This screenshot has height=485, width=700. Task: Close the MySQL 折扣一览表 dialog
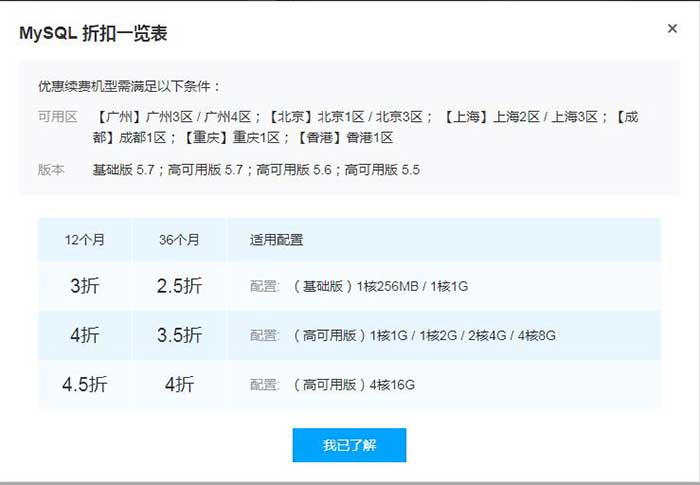(672, 29)
